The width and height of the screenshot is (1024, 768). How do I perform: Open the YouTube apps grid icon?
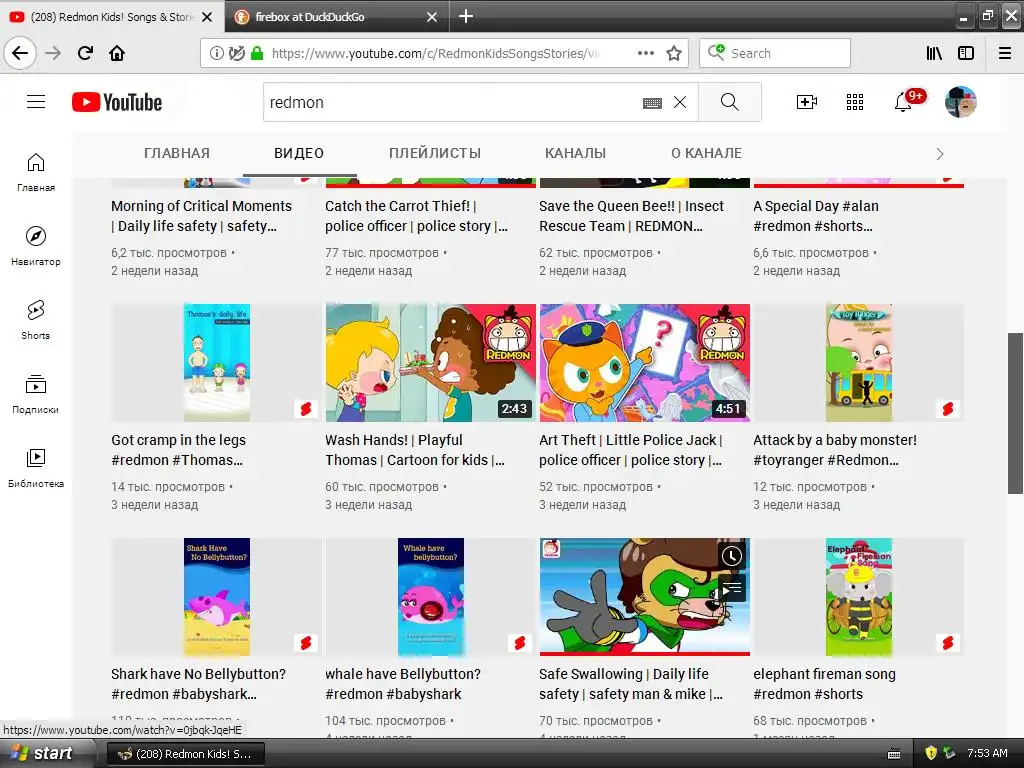855,102
